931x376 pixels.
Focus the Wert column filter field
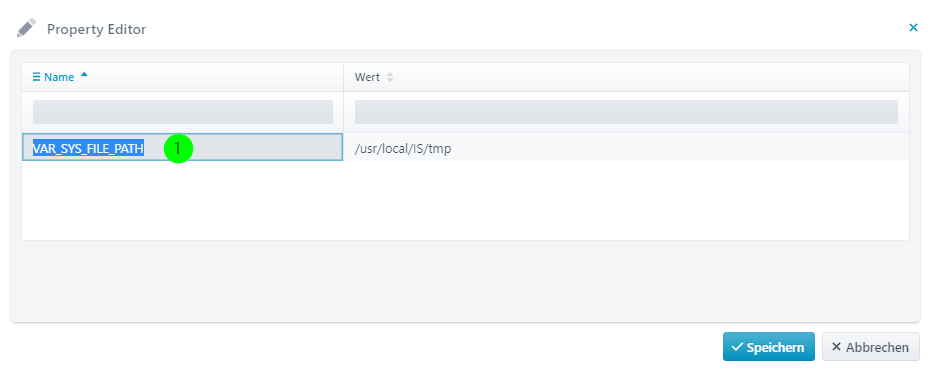pyautogui.click(x=626, y=112)
